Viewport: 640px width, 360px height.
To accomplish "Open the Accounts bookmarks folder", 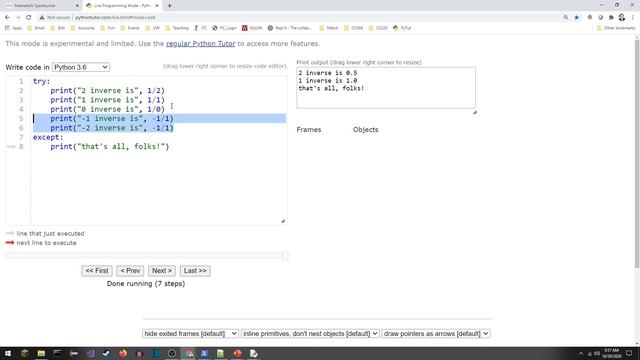I will click(83, 28).
